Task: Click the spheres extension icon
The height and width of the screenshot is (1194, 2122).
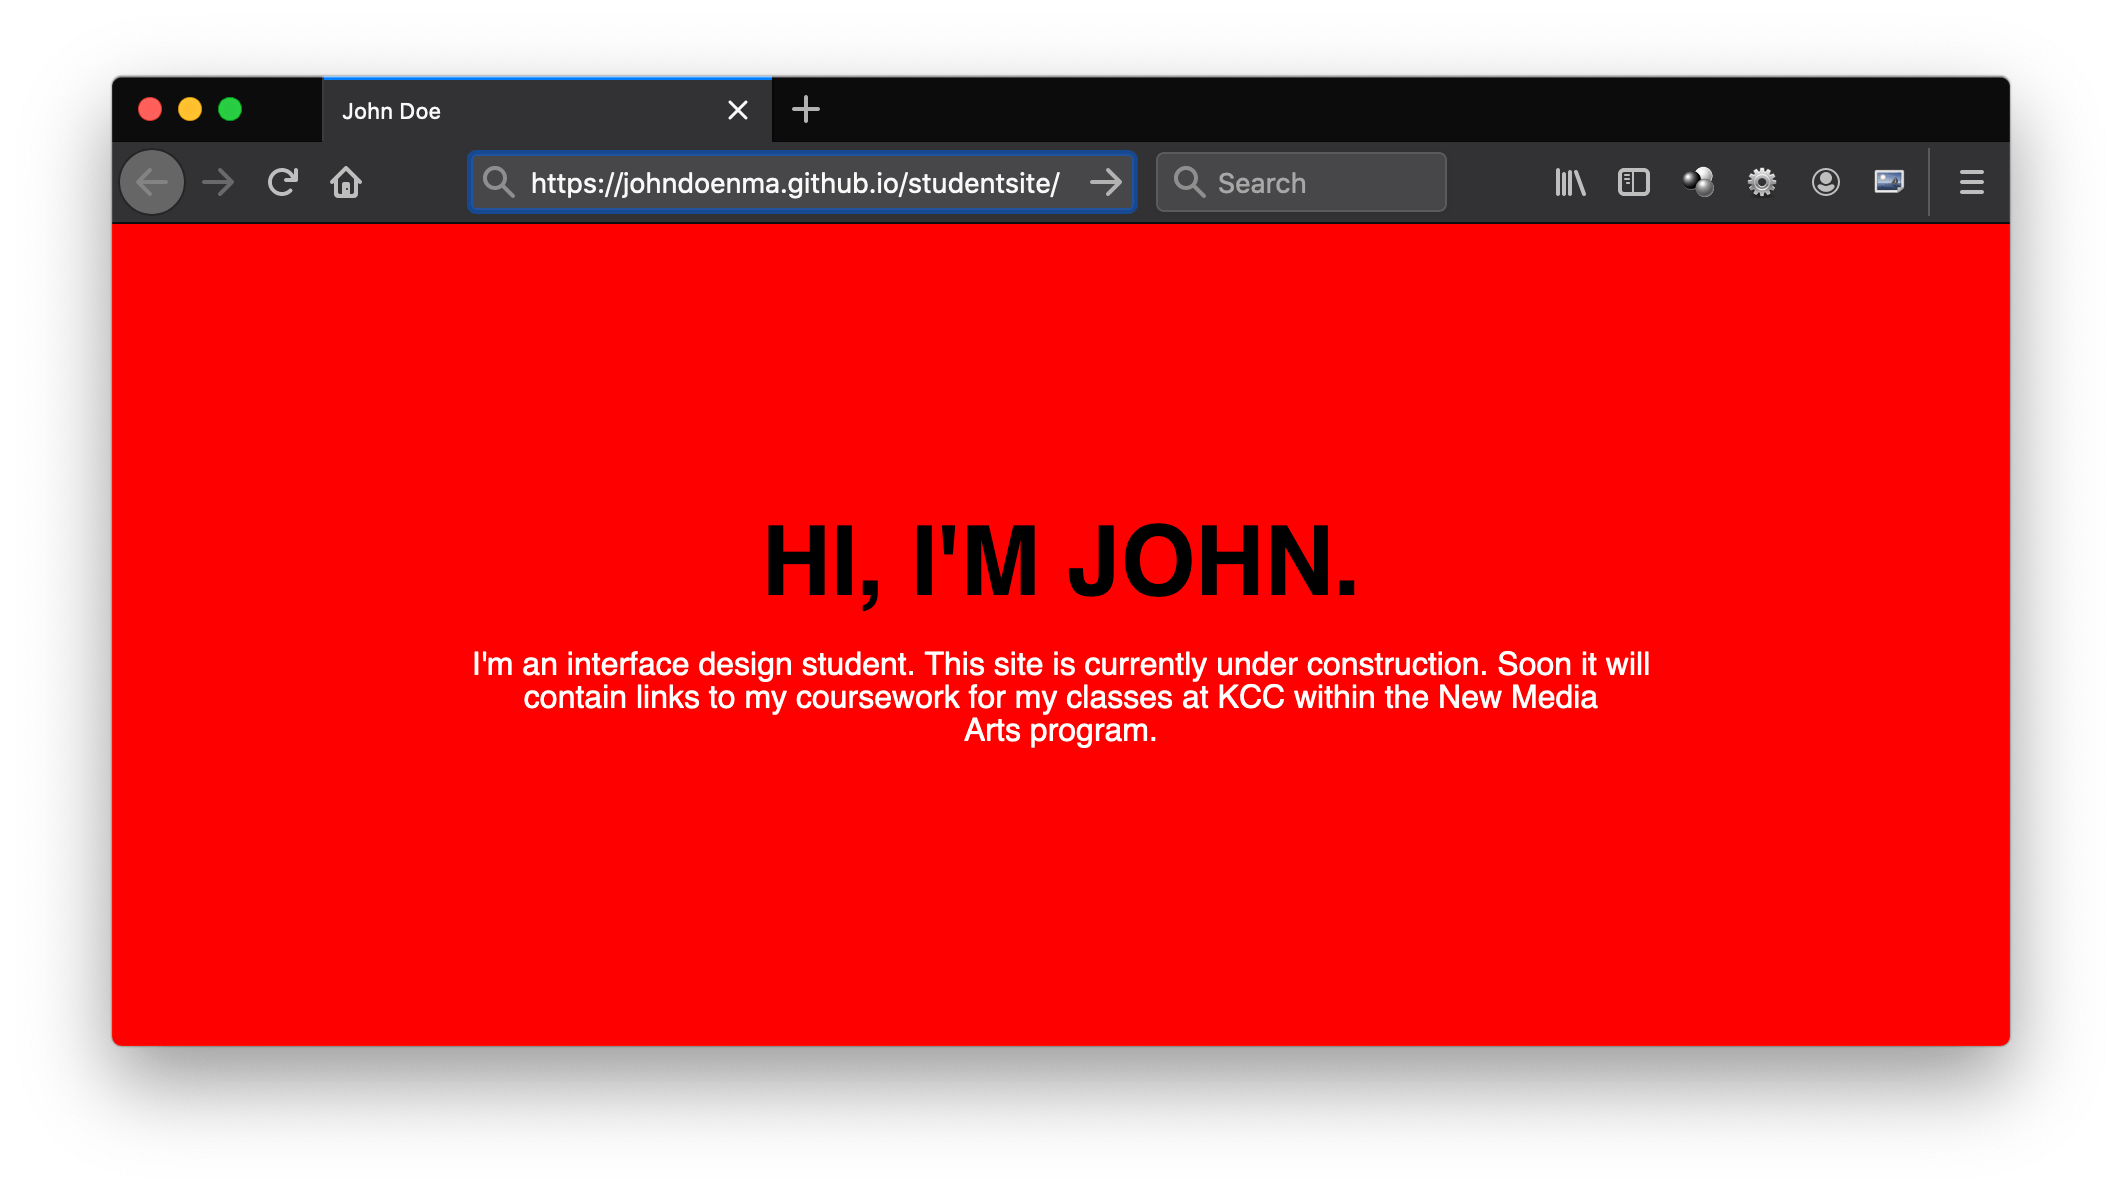Action: coord(1698,183)
